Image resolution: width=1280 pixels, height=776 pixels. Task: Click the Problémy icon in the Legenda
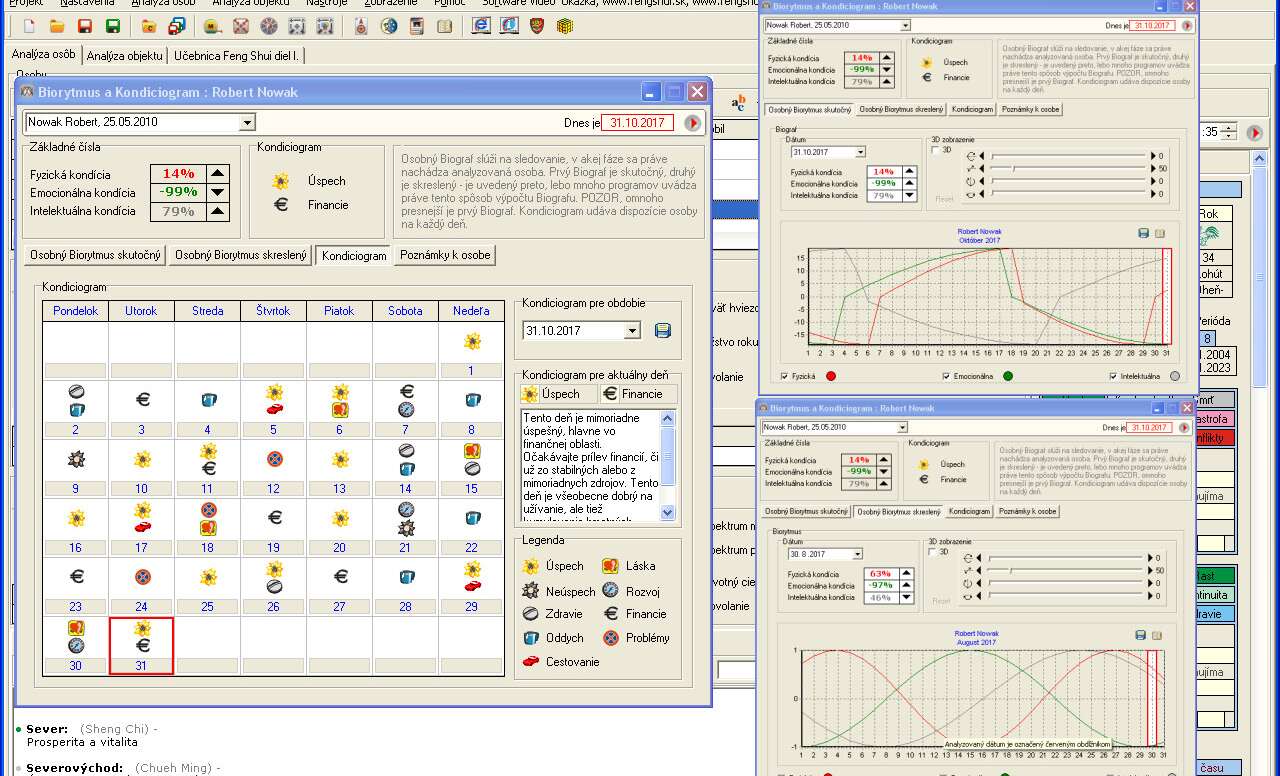point(610,638)
